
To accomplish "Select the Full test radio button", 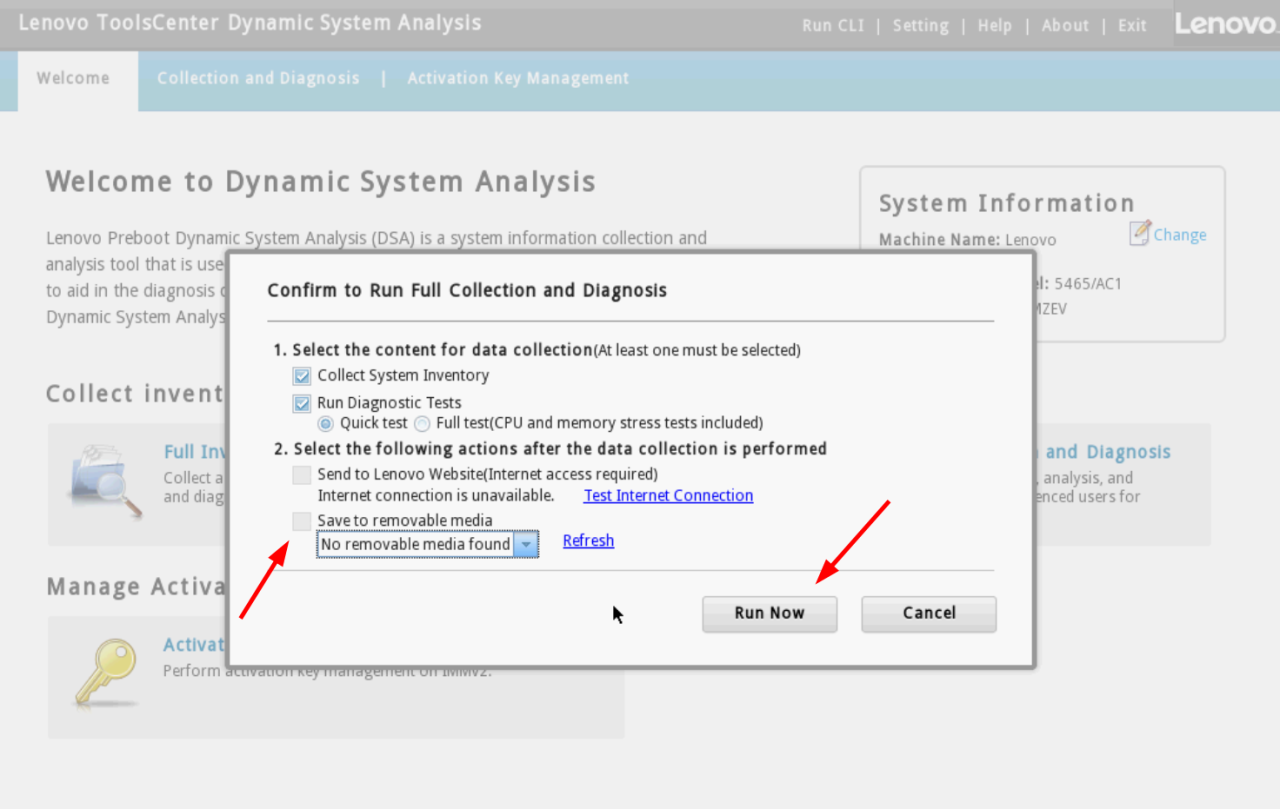I will tap(422, 423).
